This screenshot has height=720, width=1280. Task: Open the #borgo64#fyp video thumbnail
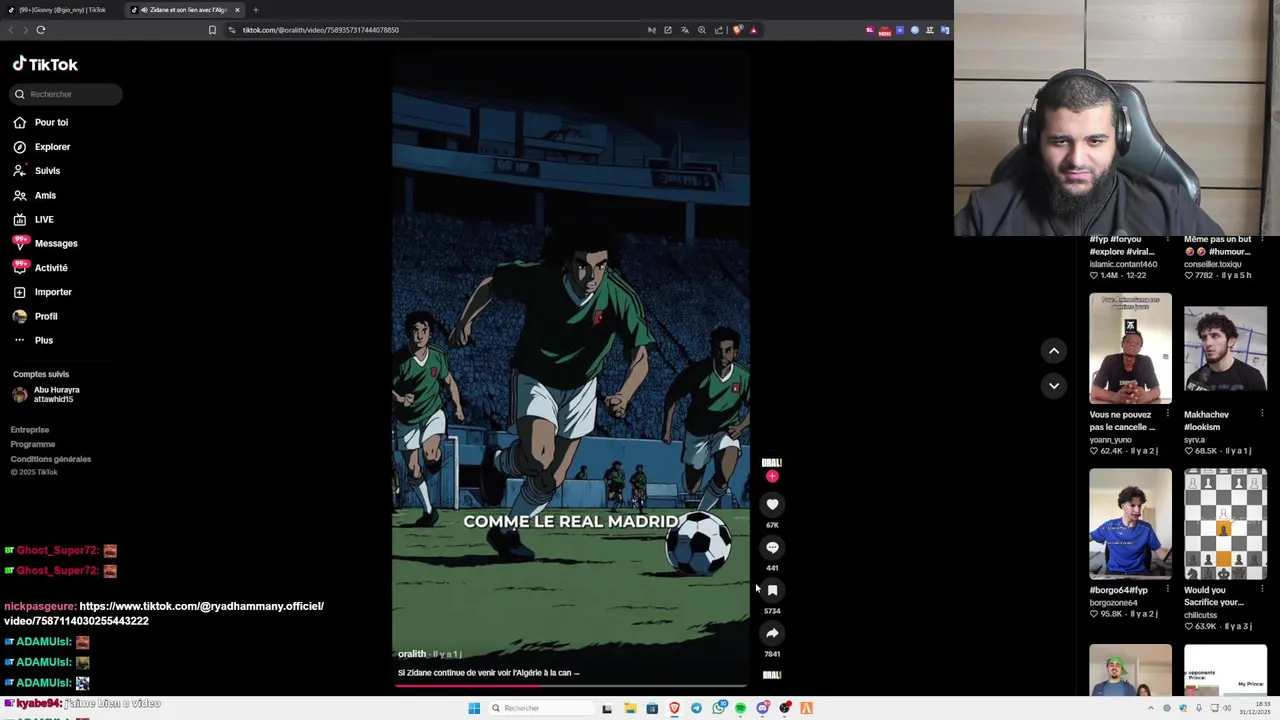1130,524
